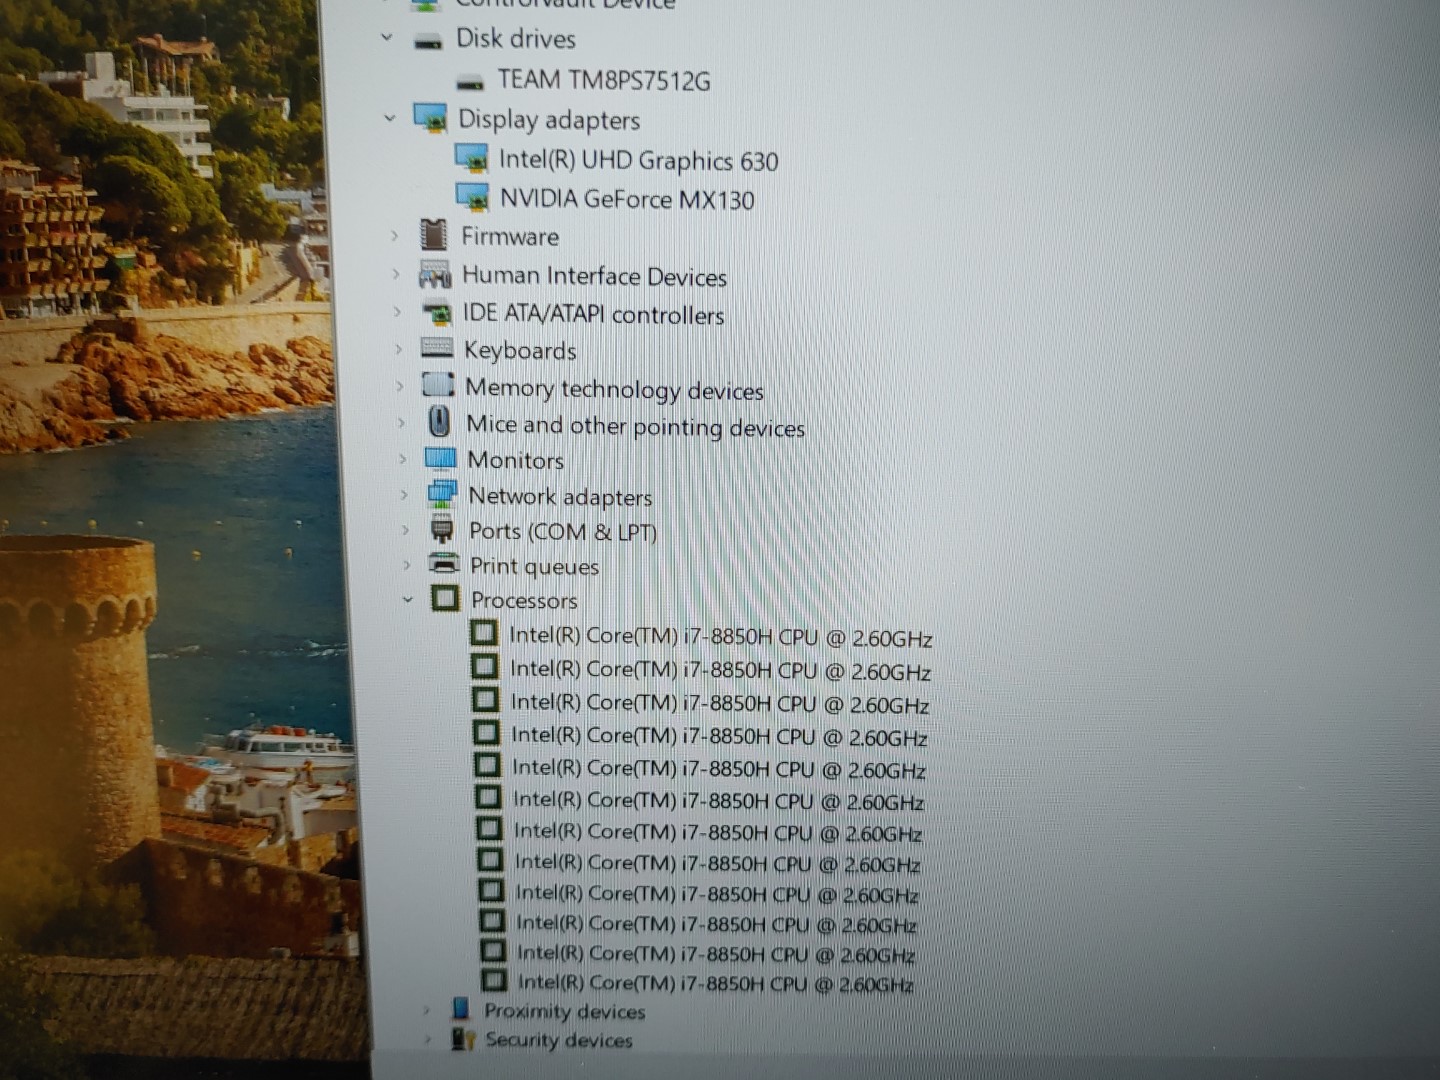
Task: Select the "Firmware" label
Action: pos(510,237)
